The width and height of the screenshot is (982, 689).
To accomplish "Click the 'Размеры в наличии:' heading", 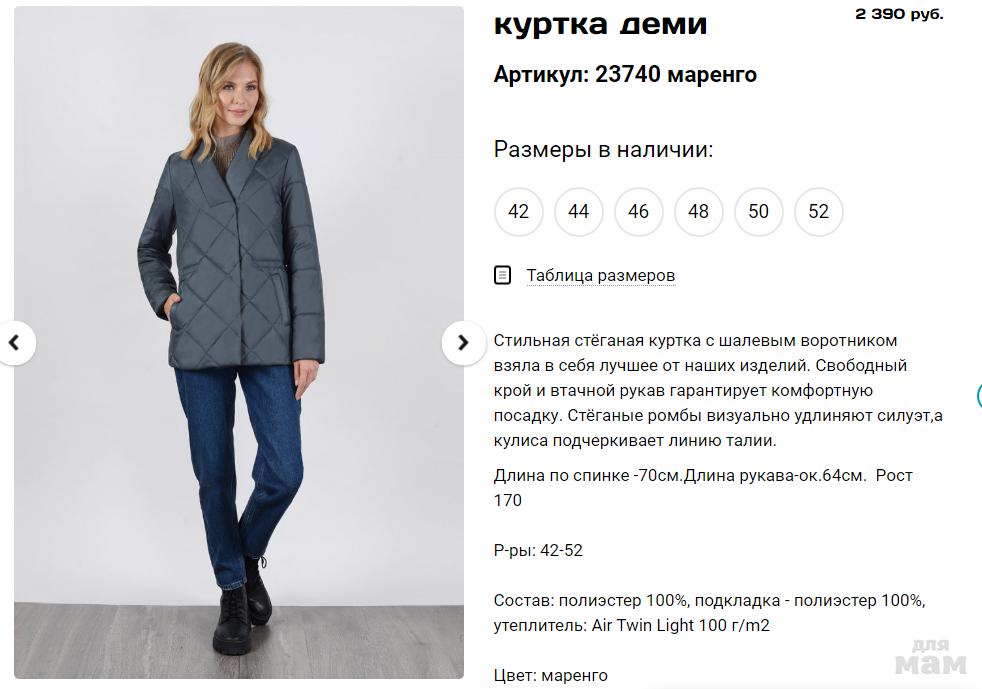I will pos(603,150).
